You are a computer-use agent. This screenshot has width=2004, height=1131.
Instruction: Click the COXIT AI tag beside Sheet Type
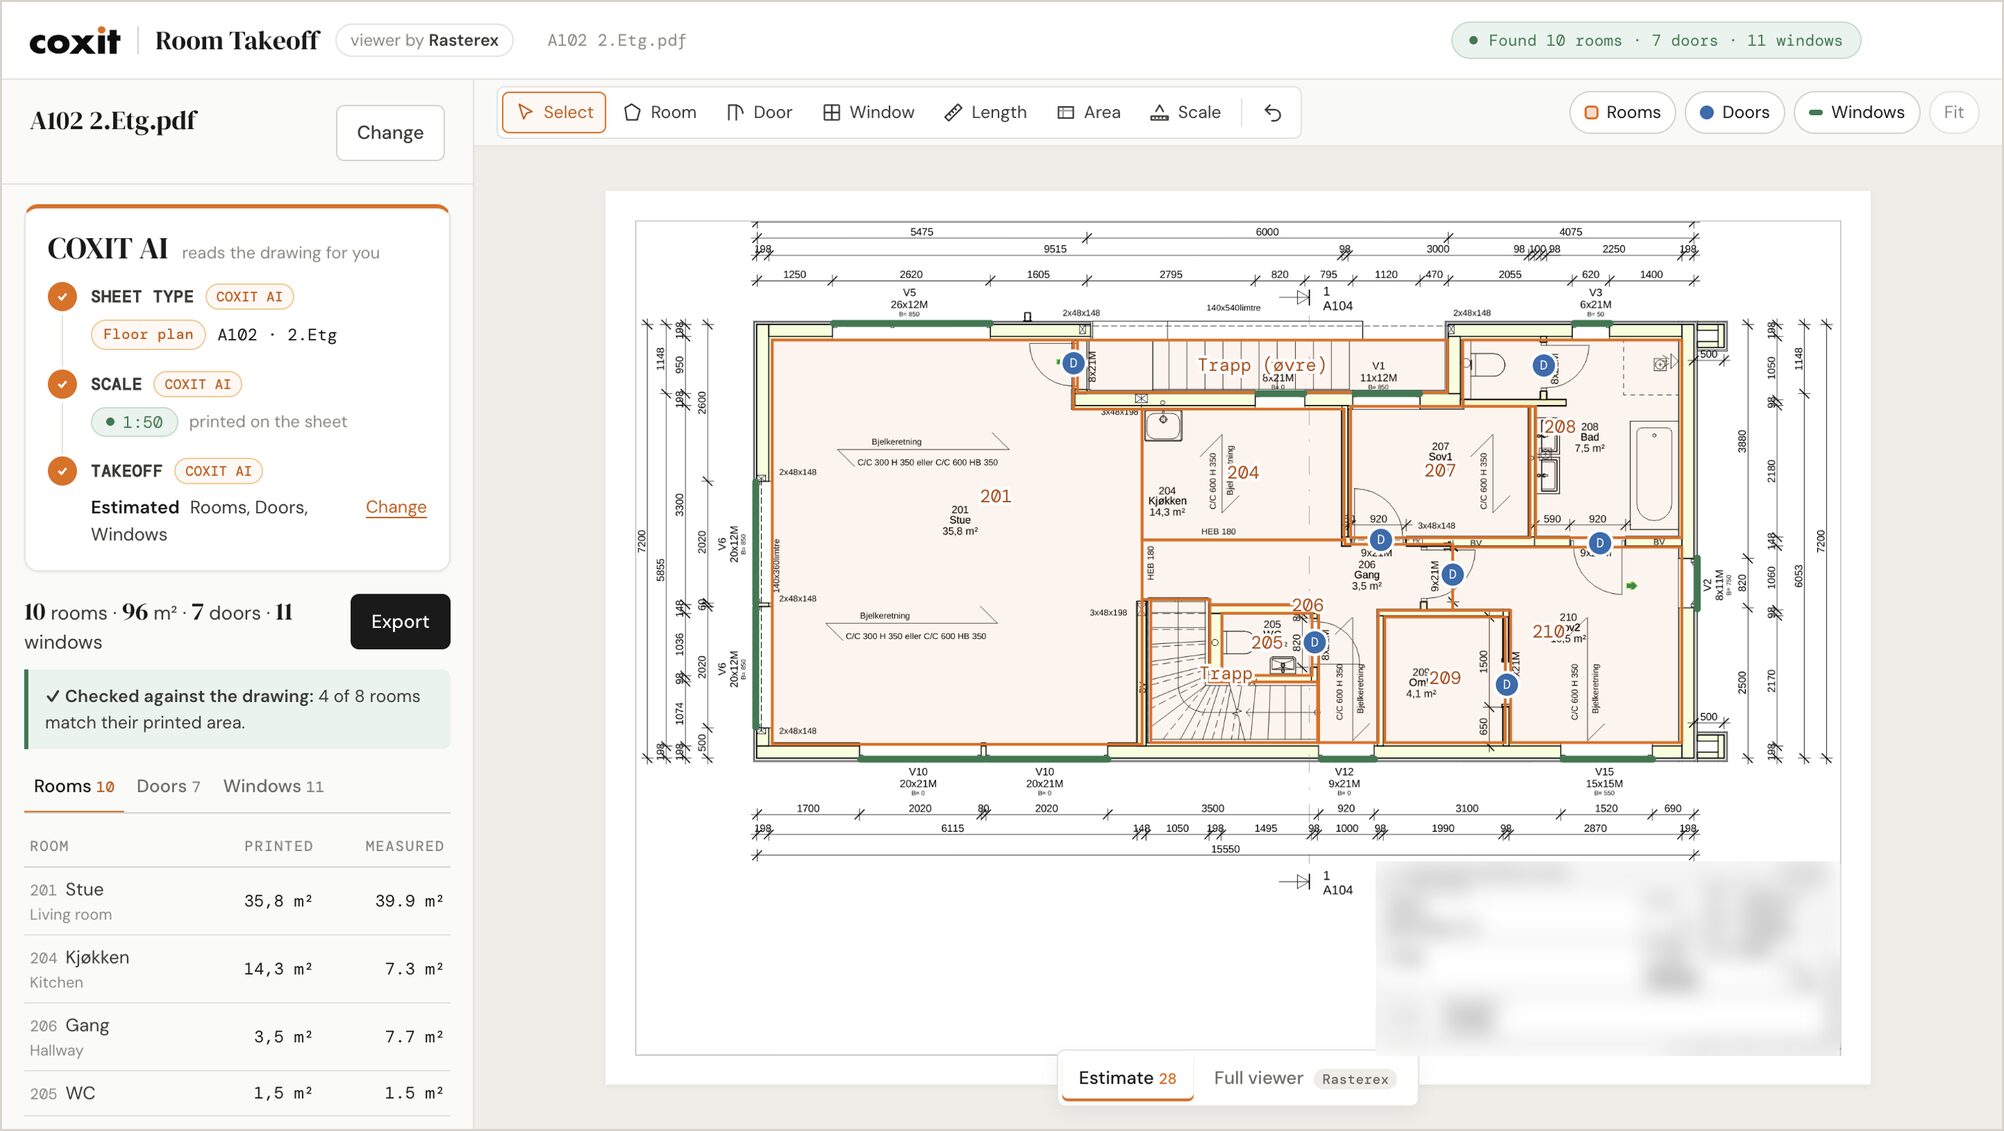[x=249, y=296]
